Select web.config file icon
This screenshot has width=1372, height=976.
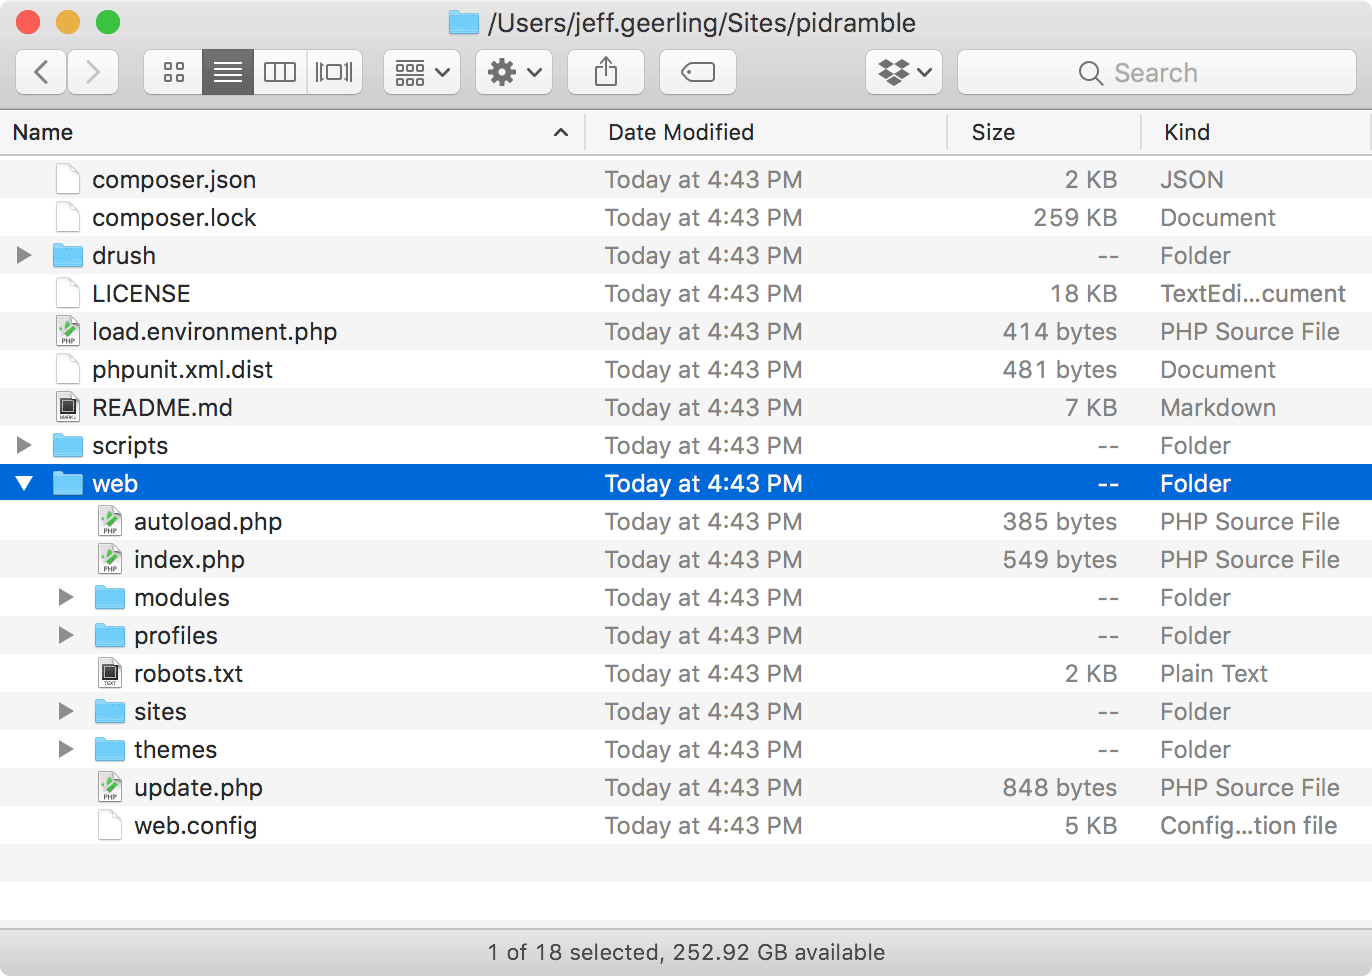pos(110,825)
